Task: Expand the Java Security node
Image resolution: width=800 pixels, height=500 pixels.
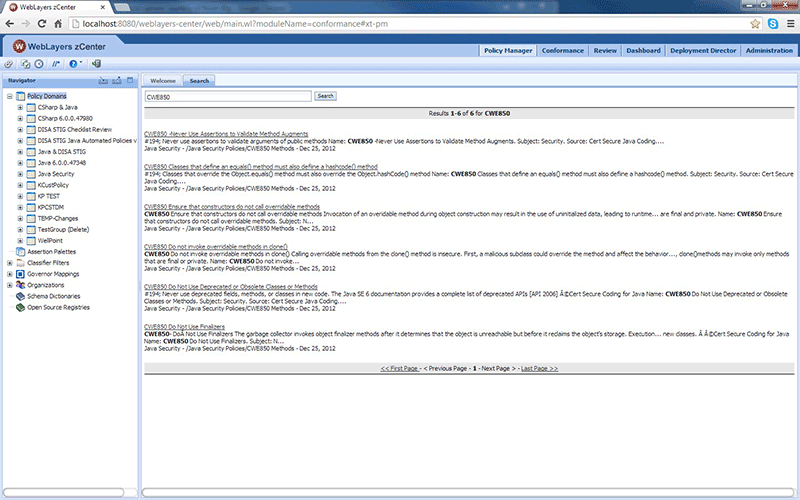Action: [x=20, y=174]
